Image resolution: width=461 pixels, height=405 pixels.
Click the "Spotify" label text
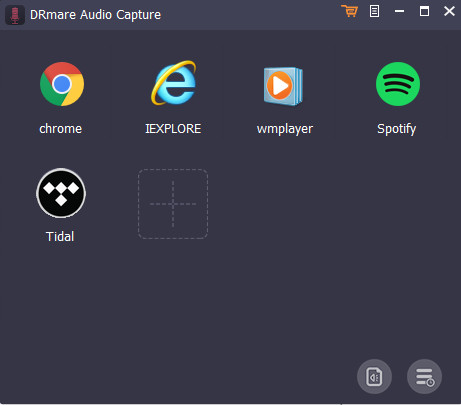pyautogui.click(x=397, y=129)
